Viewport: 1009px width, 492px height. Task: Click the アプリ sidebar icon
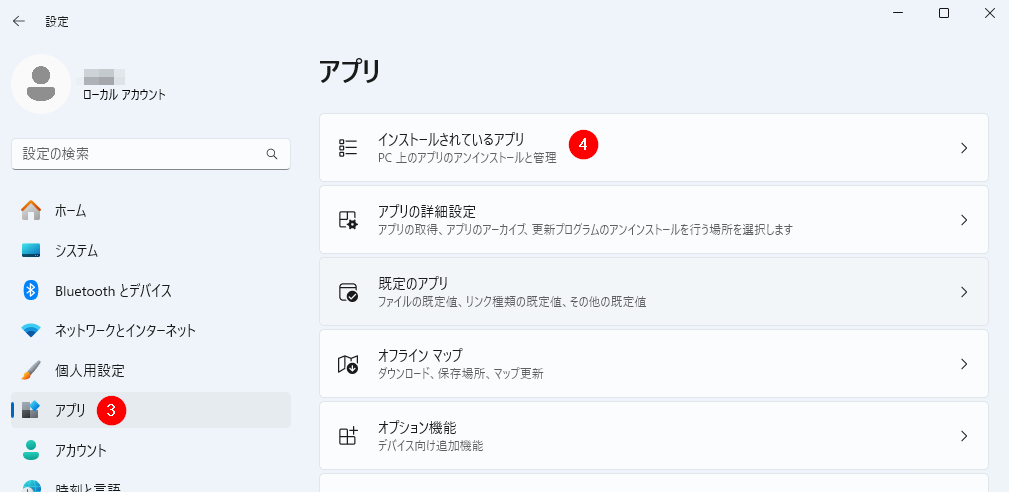[31, 410]
